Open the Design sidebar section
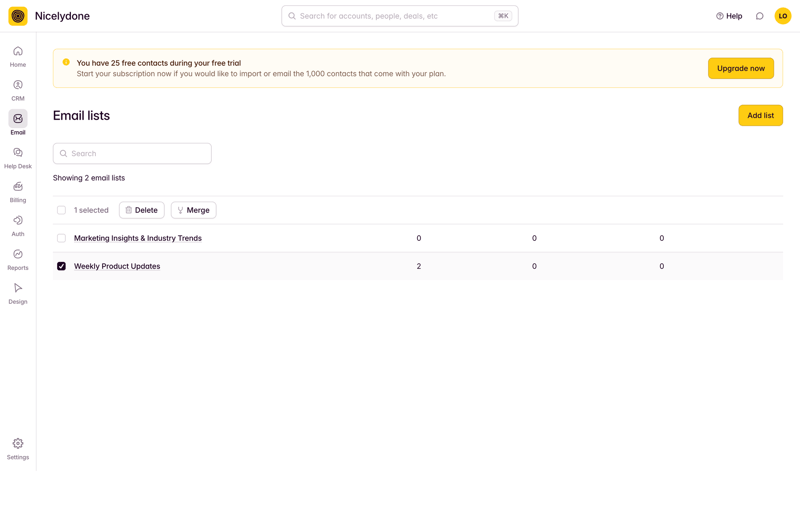 18,293
